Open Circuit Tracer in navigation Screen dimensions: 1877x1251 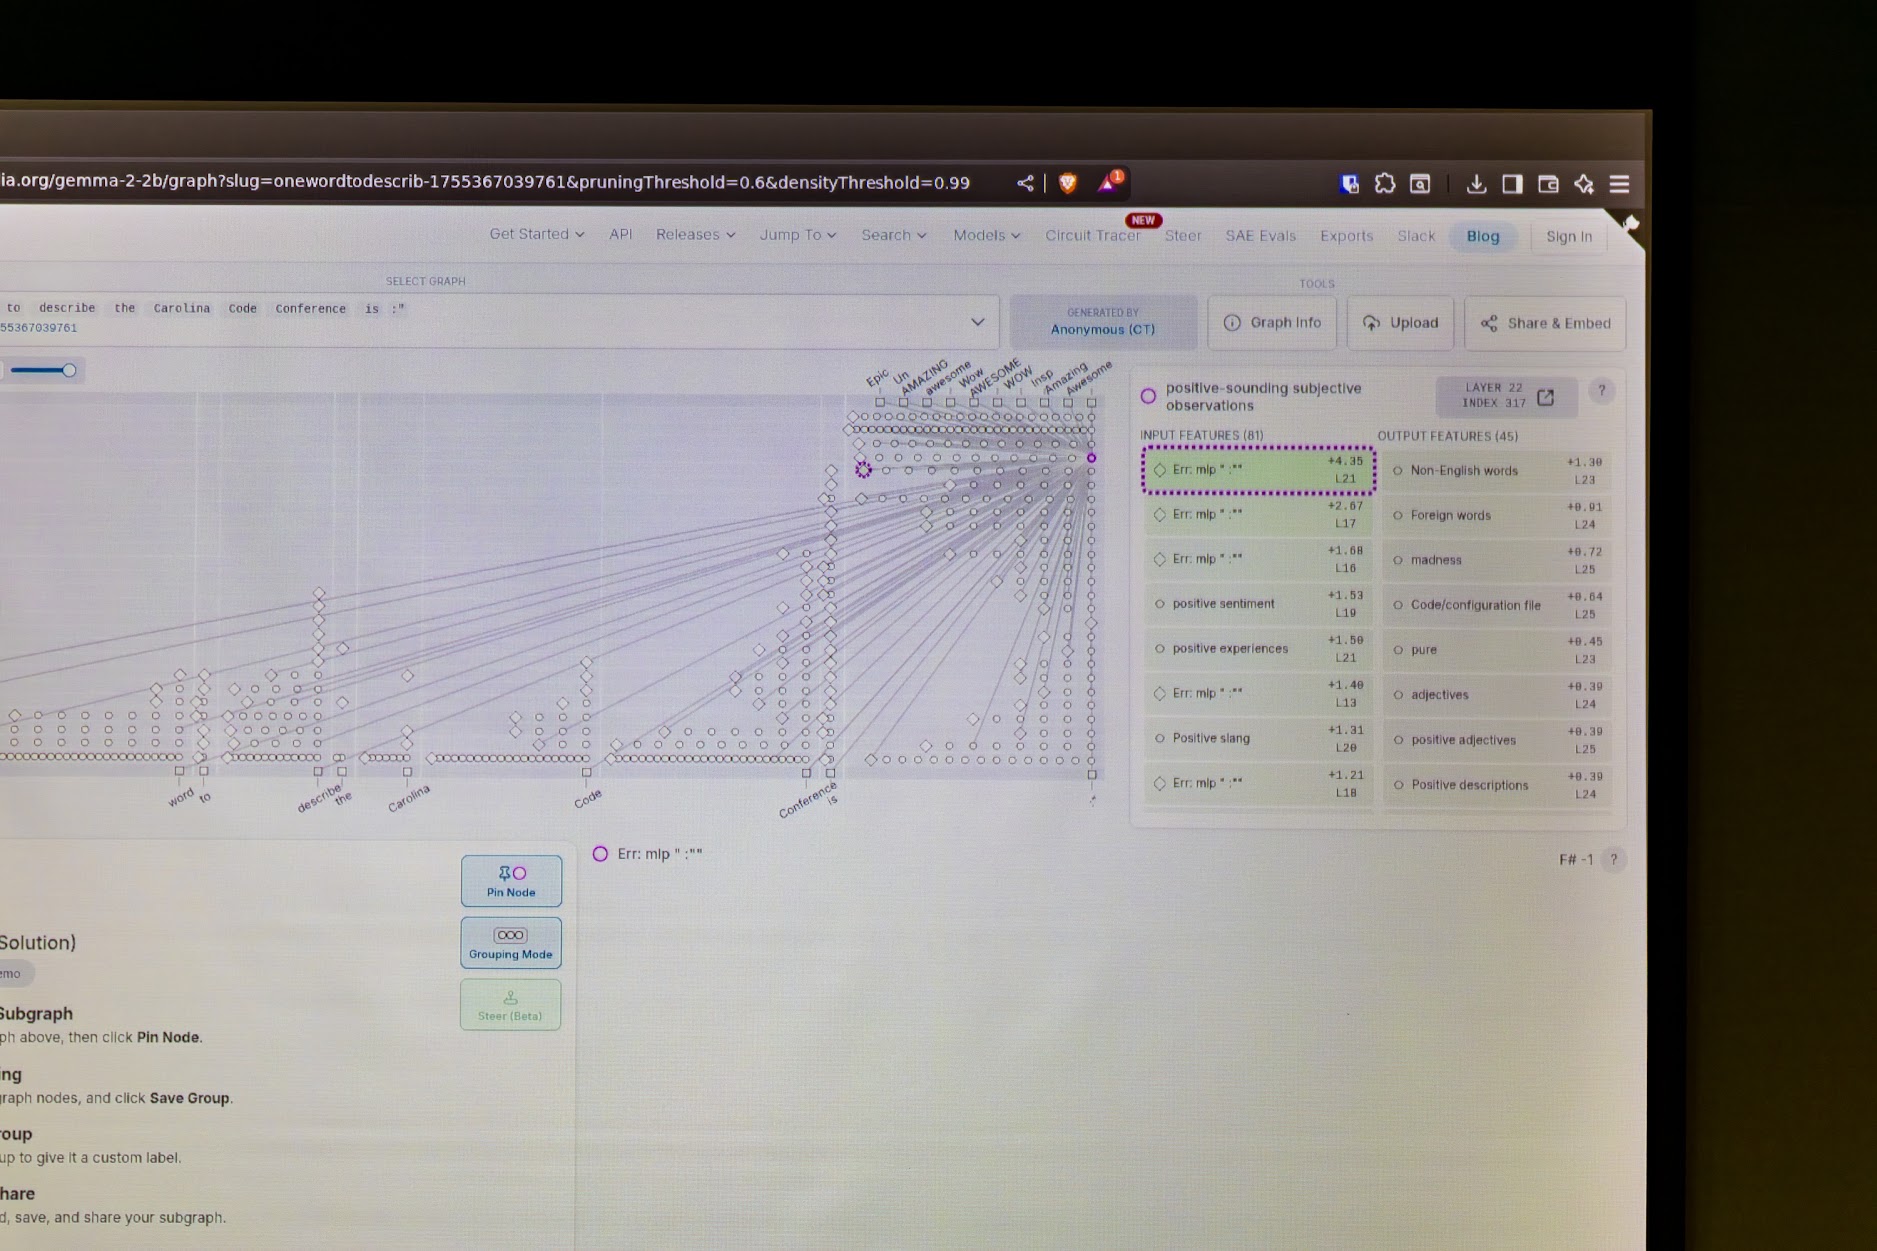pyautogui.click(x=1093, y=236)
